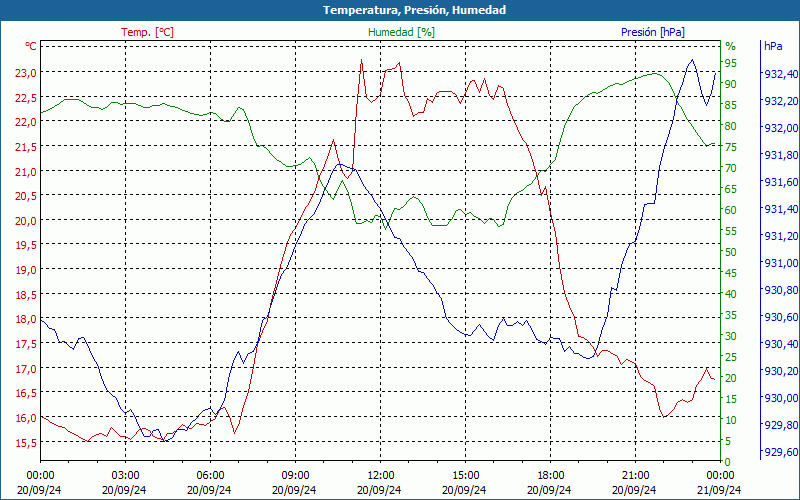Click the '17,0' temperature axis tick

pos(26,368)
